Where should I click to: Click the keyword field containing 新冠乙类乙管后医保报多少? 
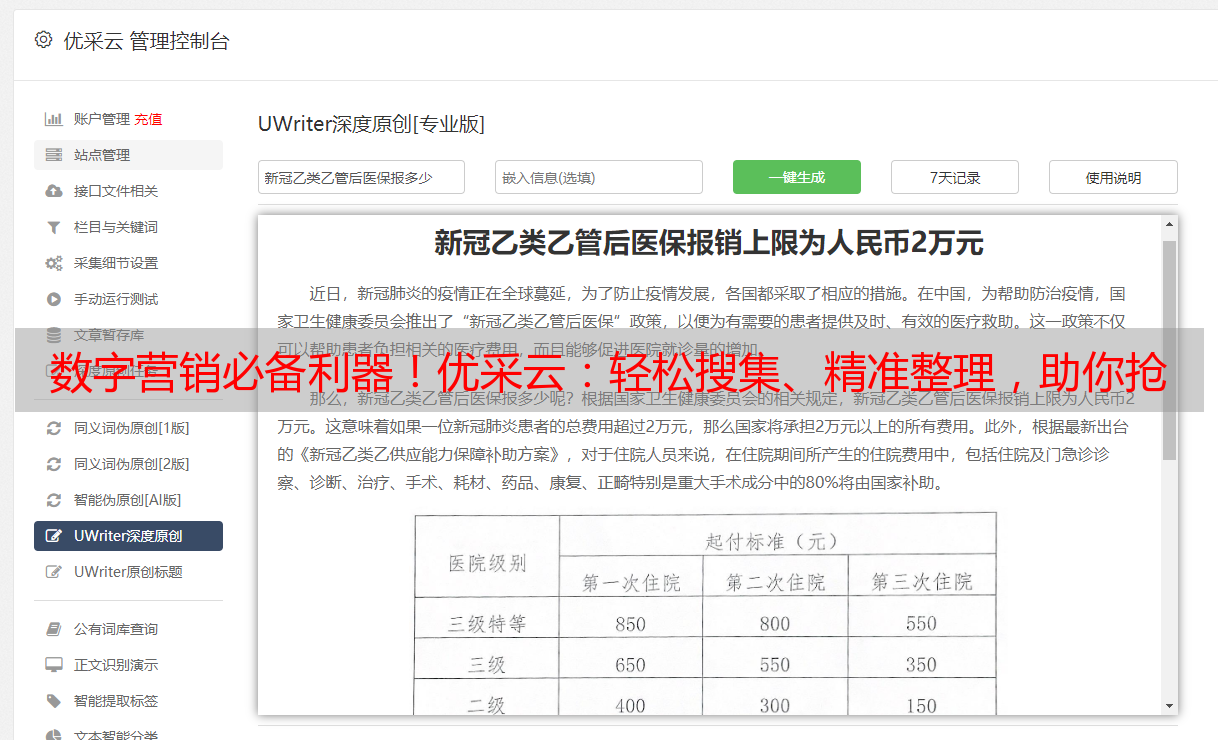[x=361, y=177]
